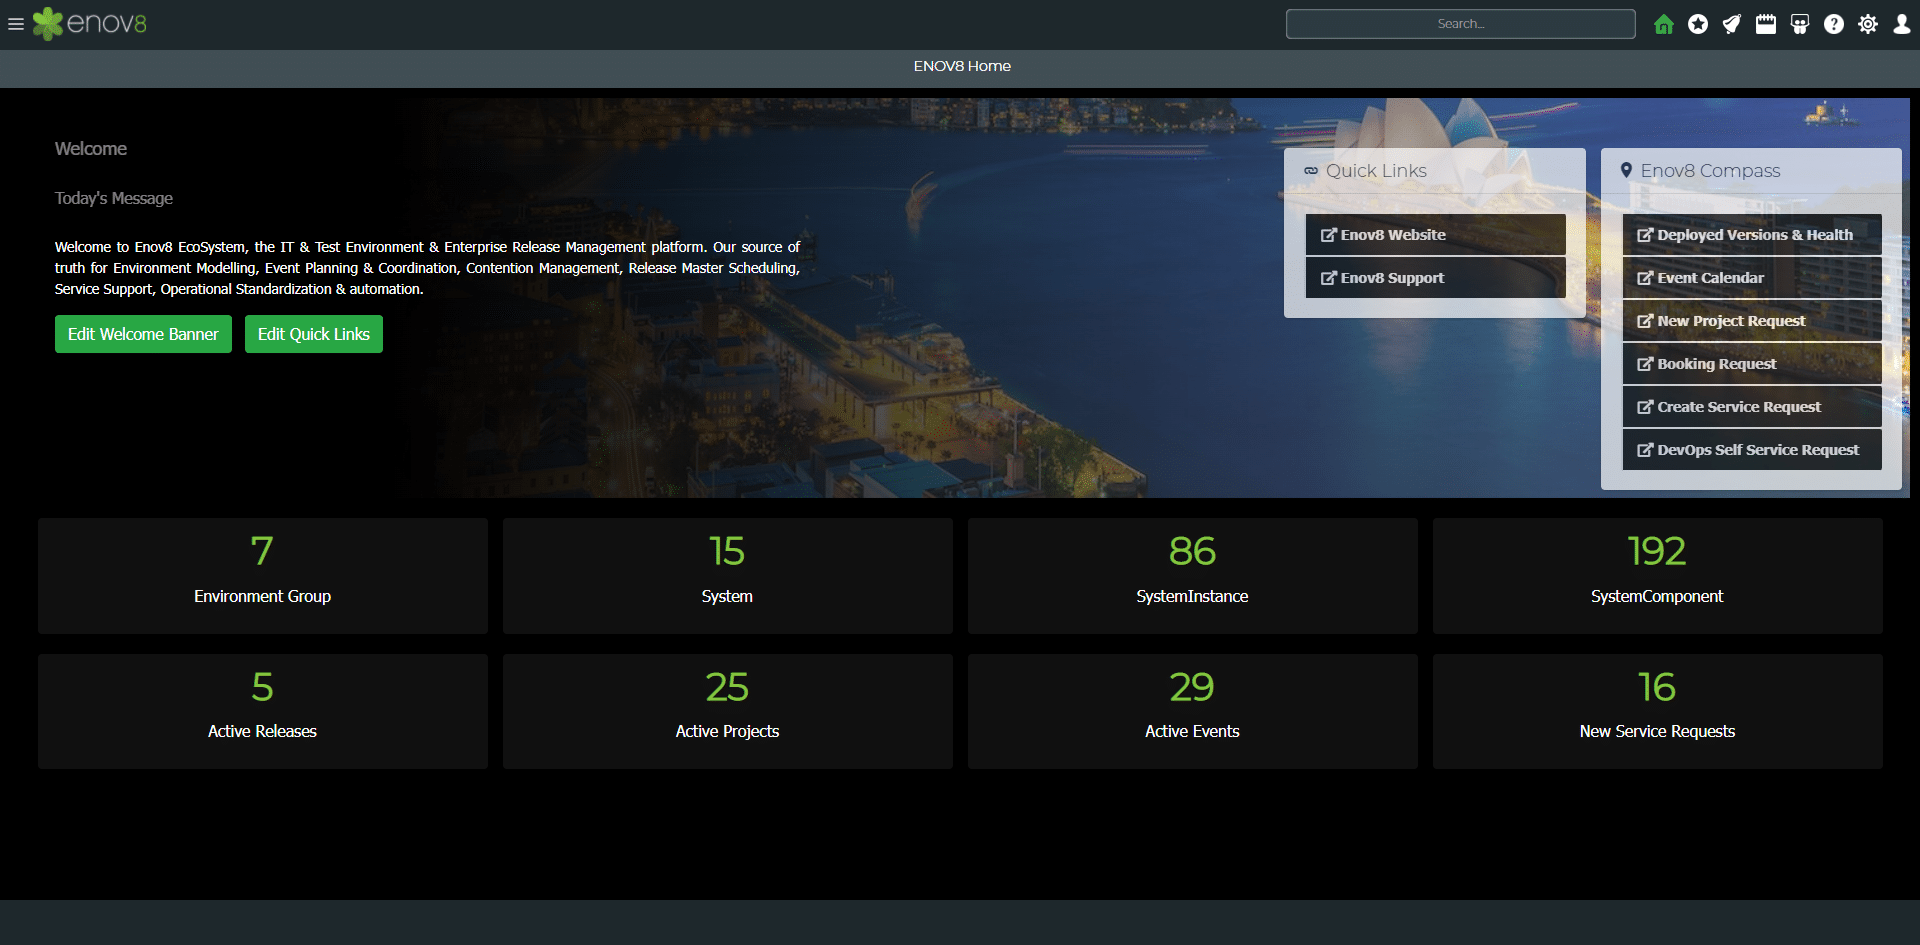The image size is (1920, 945).
Task: Open Create Service Request link
Action: [1752, 407]
